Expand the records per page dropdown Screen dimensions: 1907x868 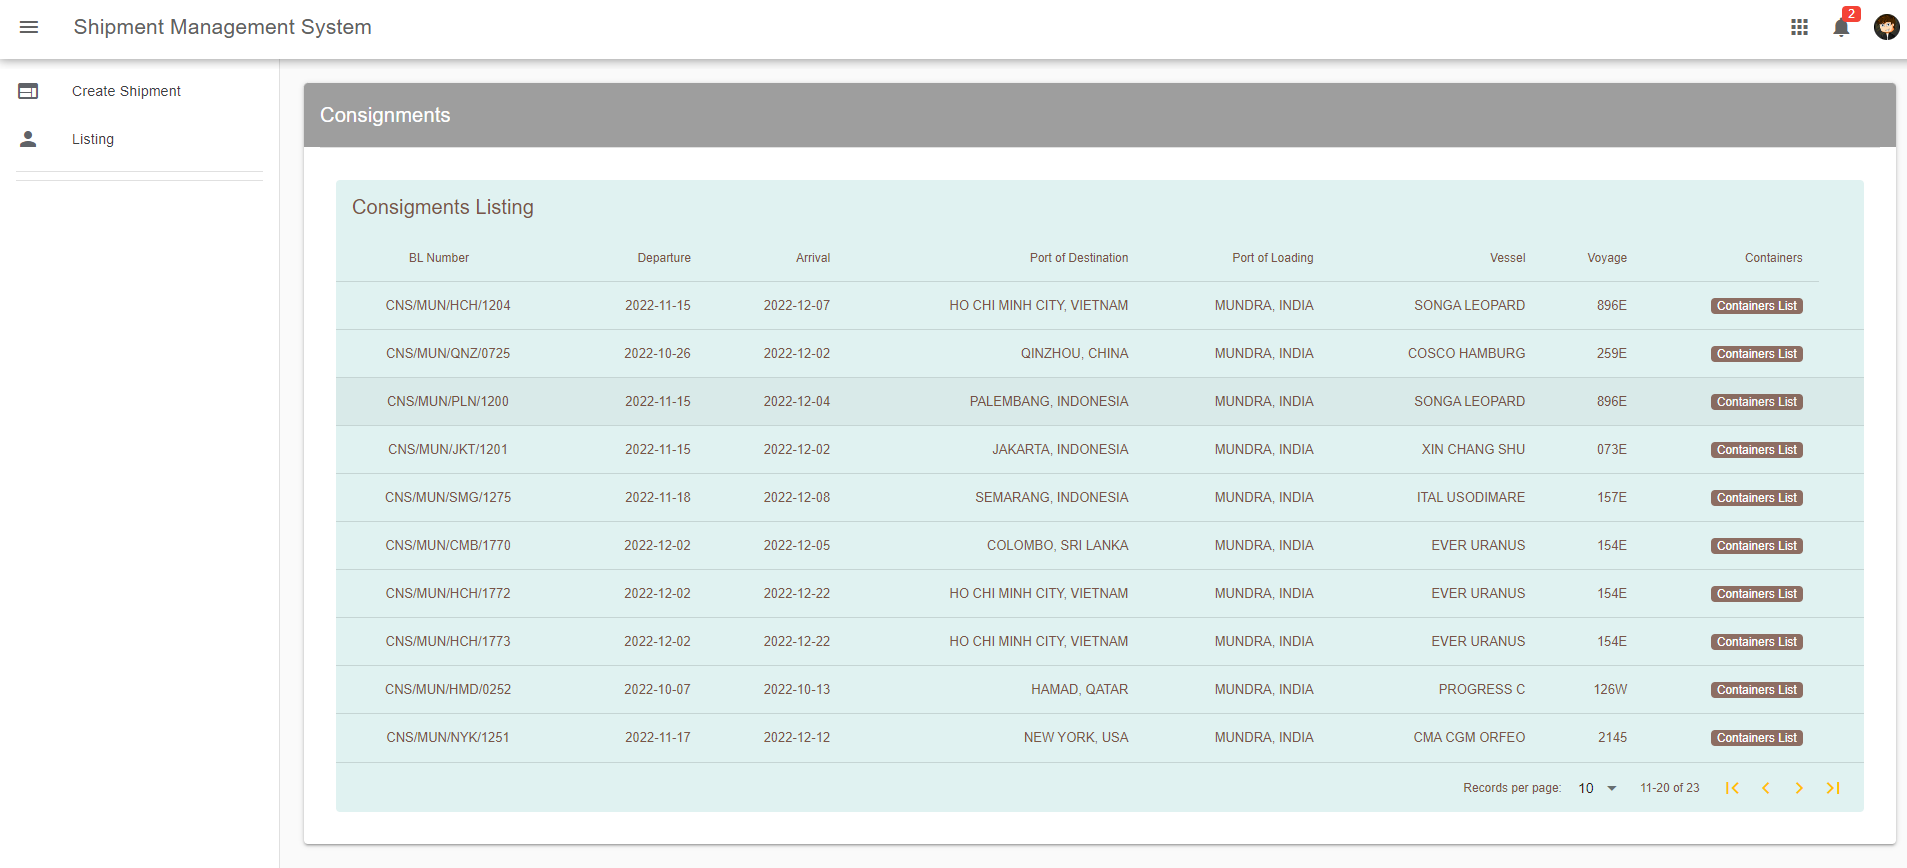click(1597, 788)
